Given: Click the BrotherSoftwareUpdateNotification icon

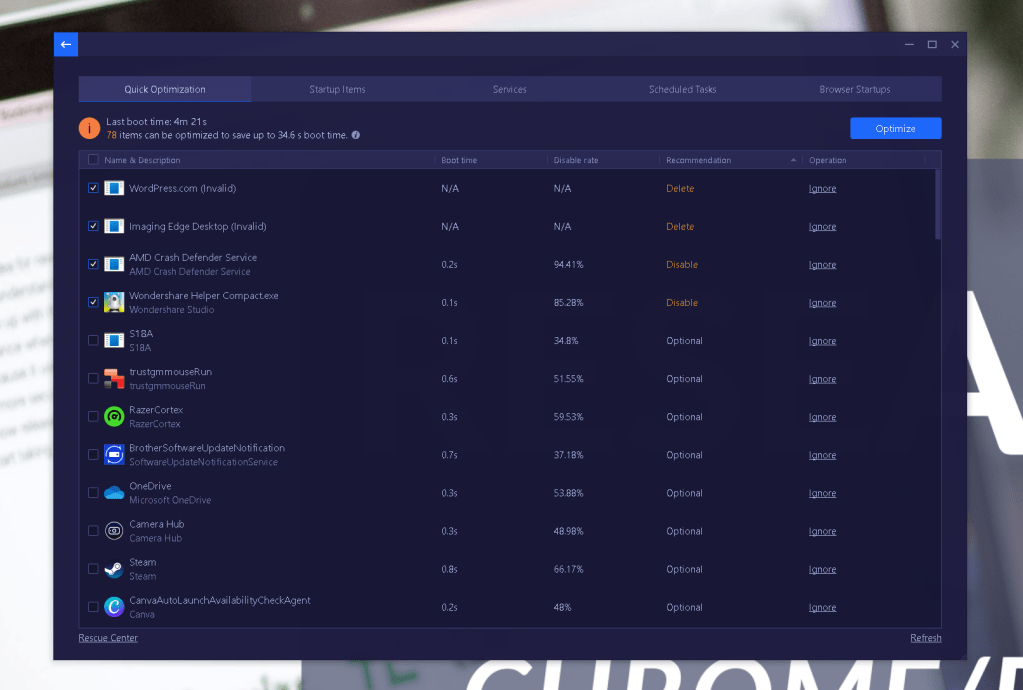Looking at the screenshot, I should (114, 455).
